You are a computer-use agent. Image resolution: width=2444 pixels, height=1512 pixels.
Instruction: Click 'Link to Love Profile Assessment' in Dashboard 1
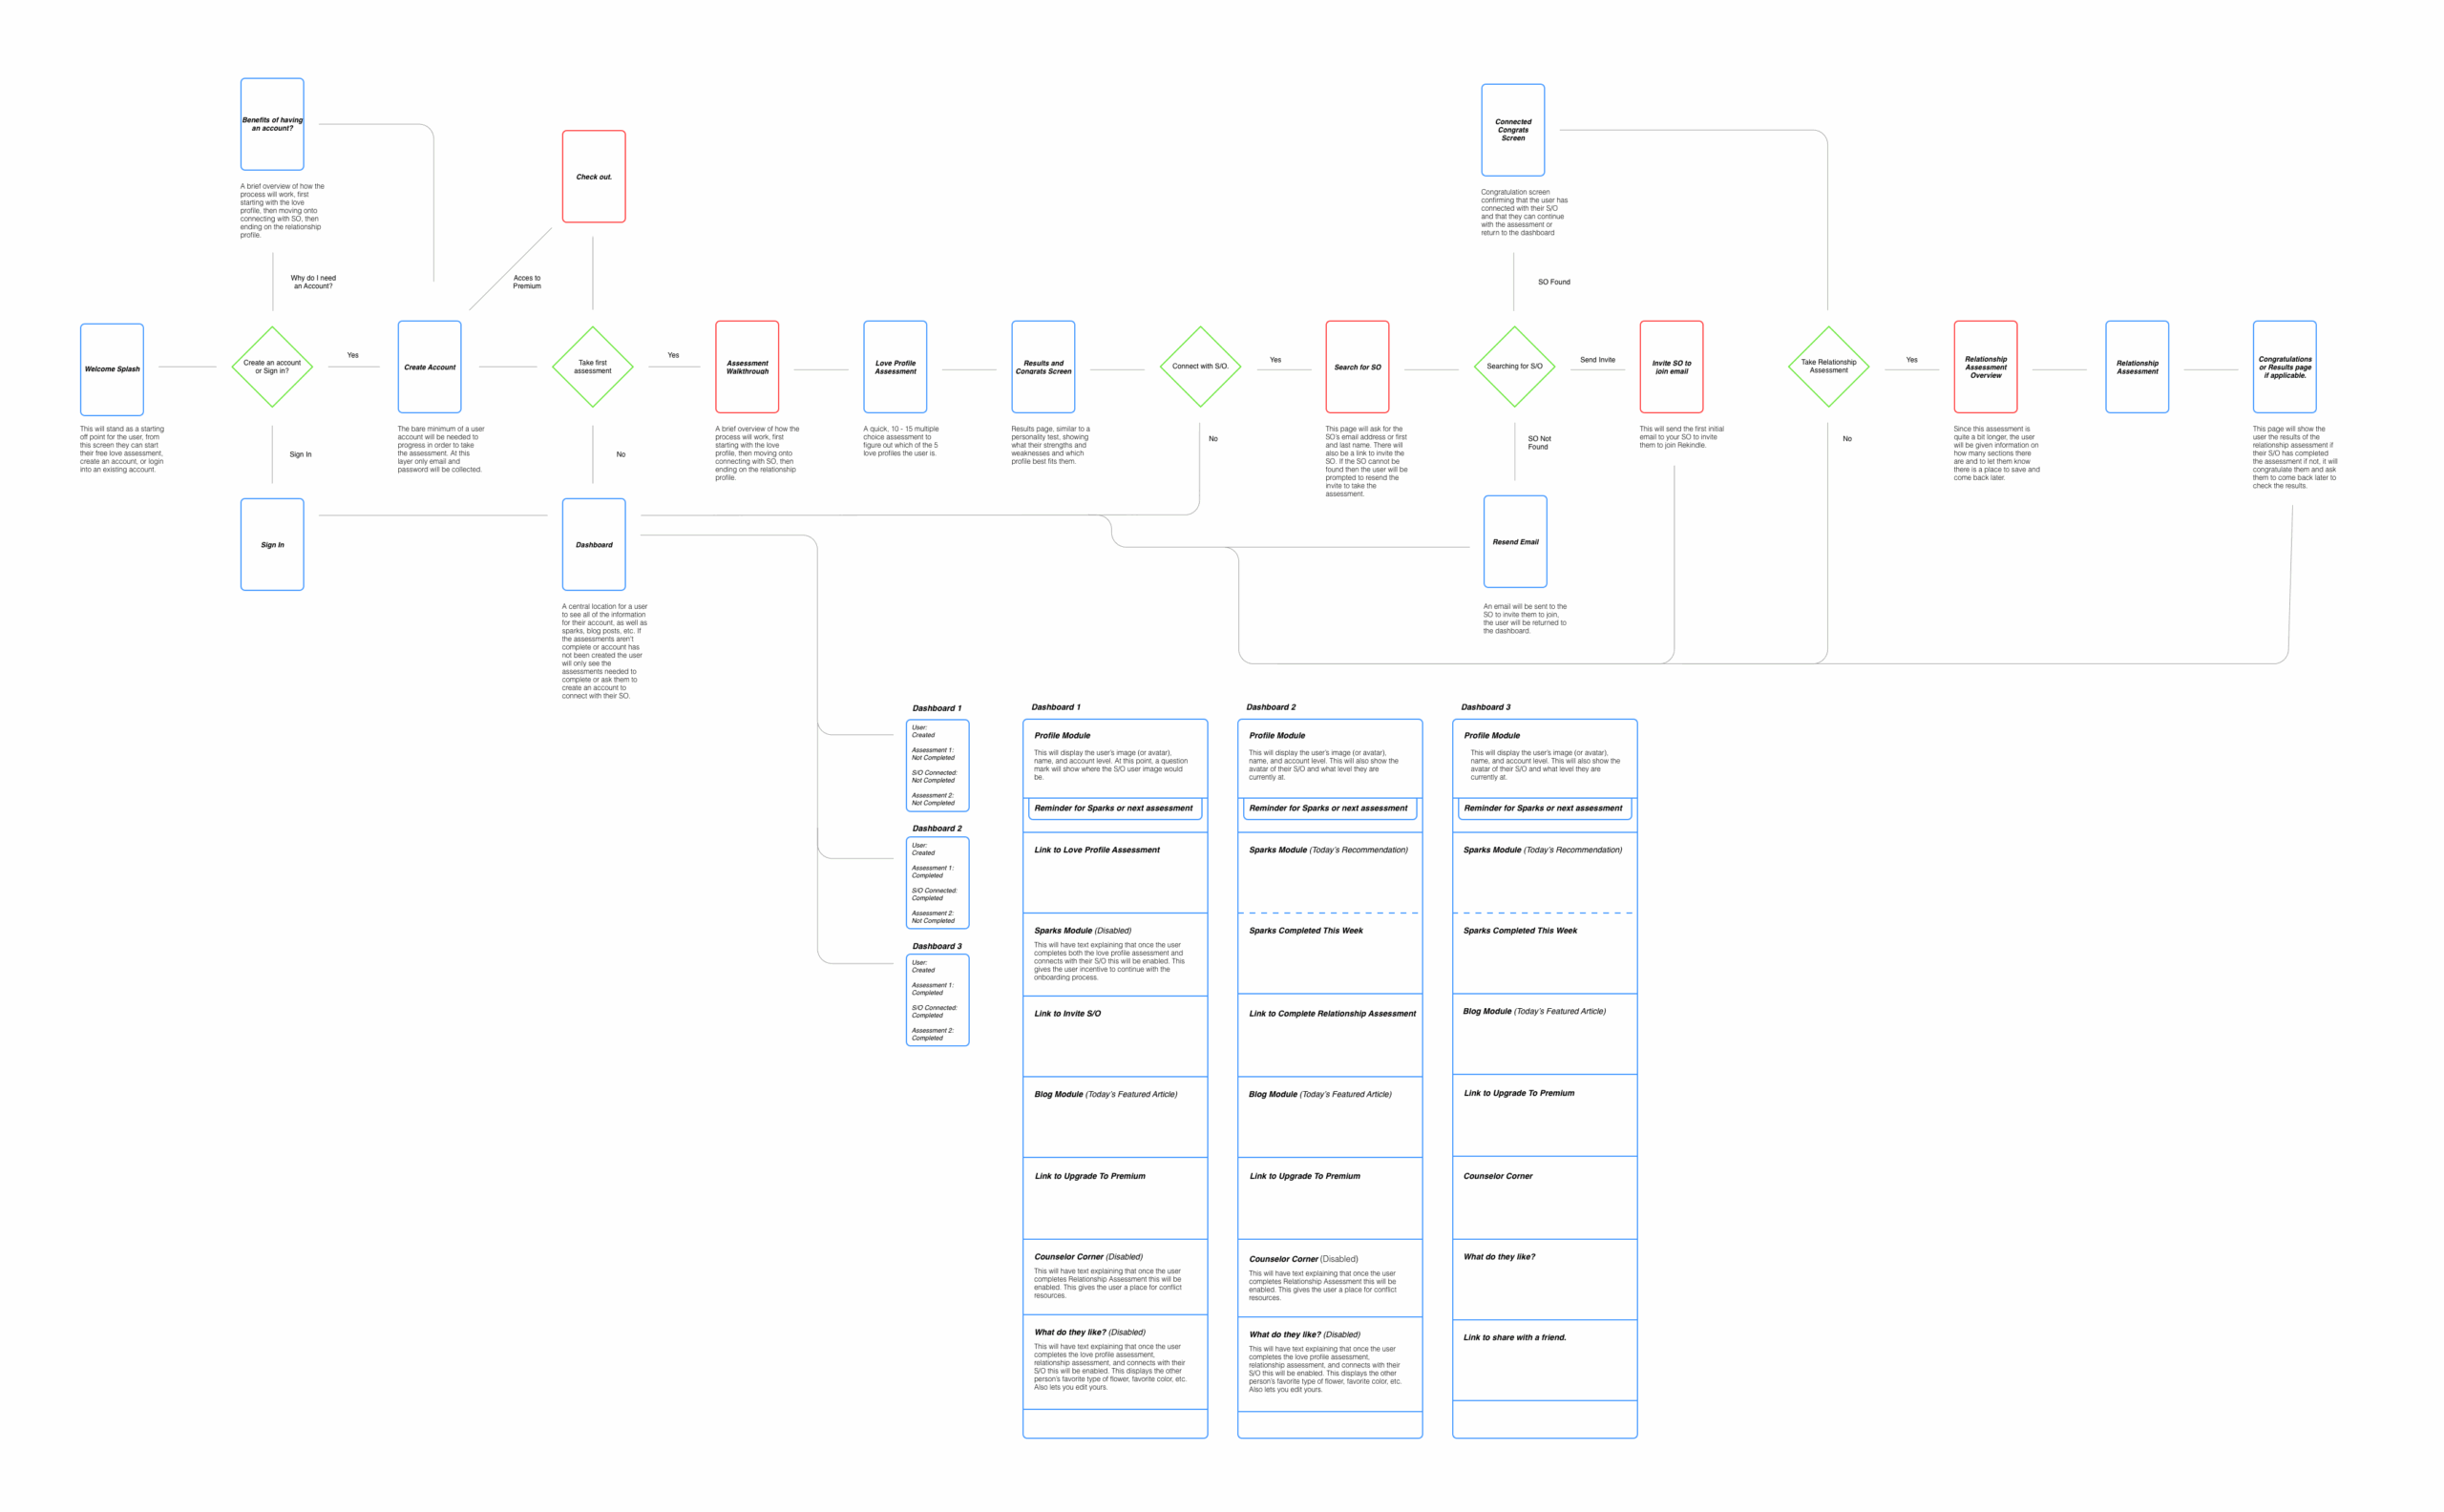tap(1097, 850)
